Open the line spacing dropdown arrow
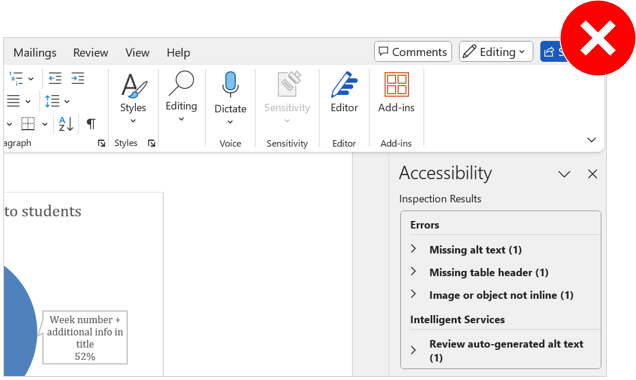The height and width of the screenshot is (380, 636). click(x=67, y=101)
